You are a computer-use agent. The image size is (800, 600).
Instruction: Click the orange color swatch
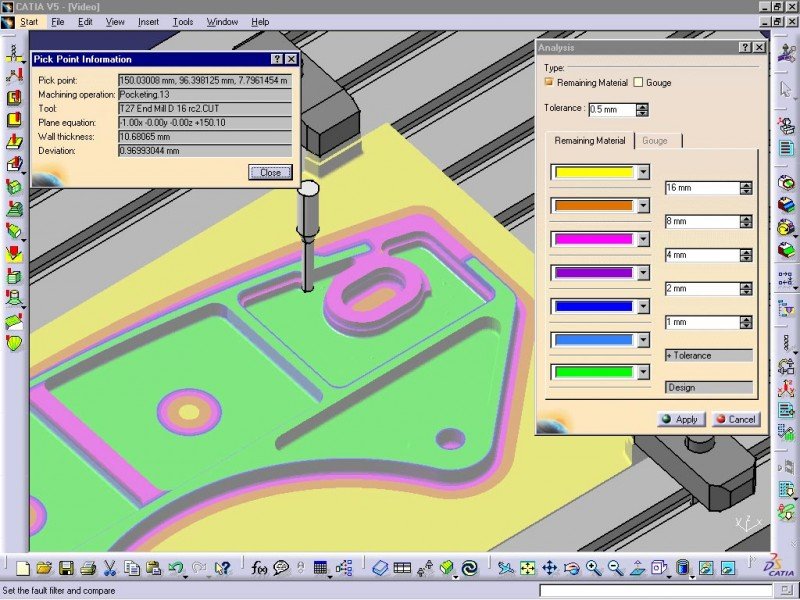pyautogui.click(x=593, y=206)
